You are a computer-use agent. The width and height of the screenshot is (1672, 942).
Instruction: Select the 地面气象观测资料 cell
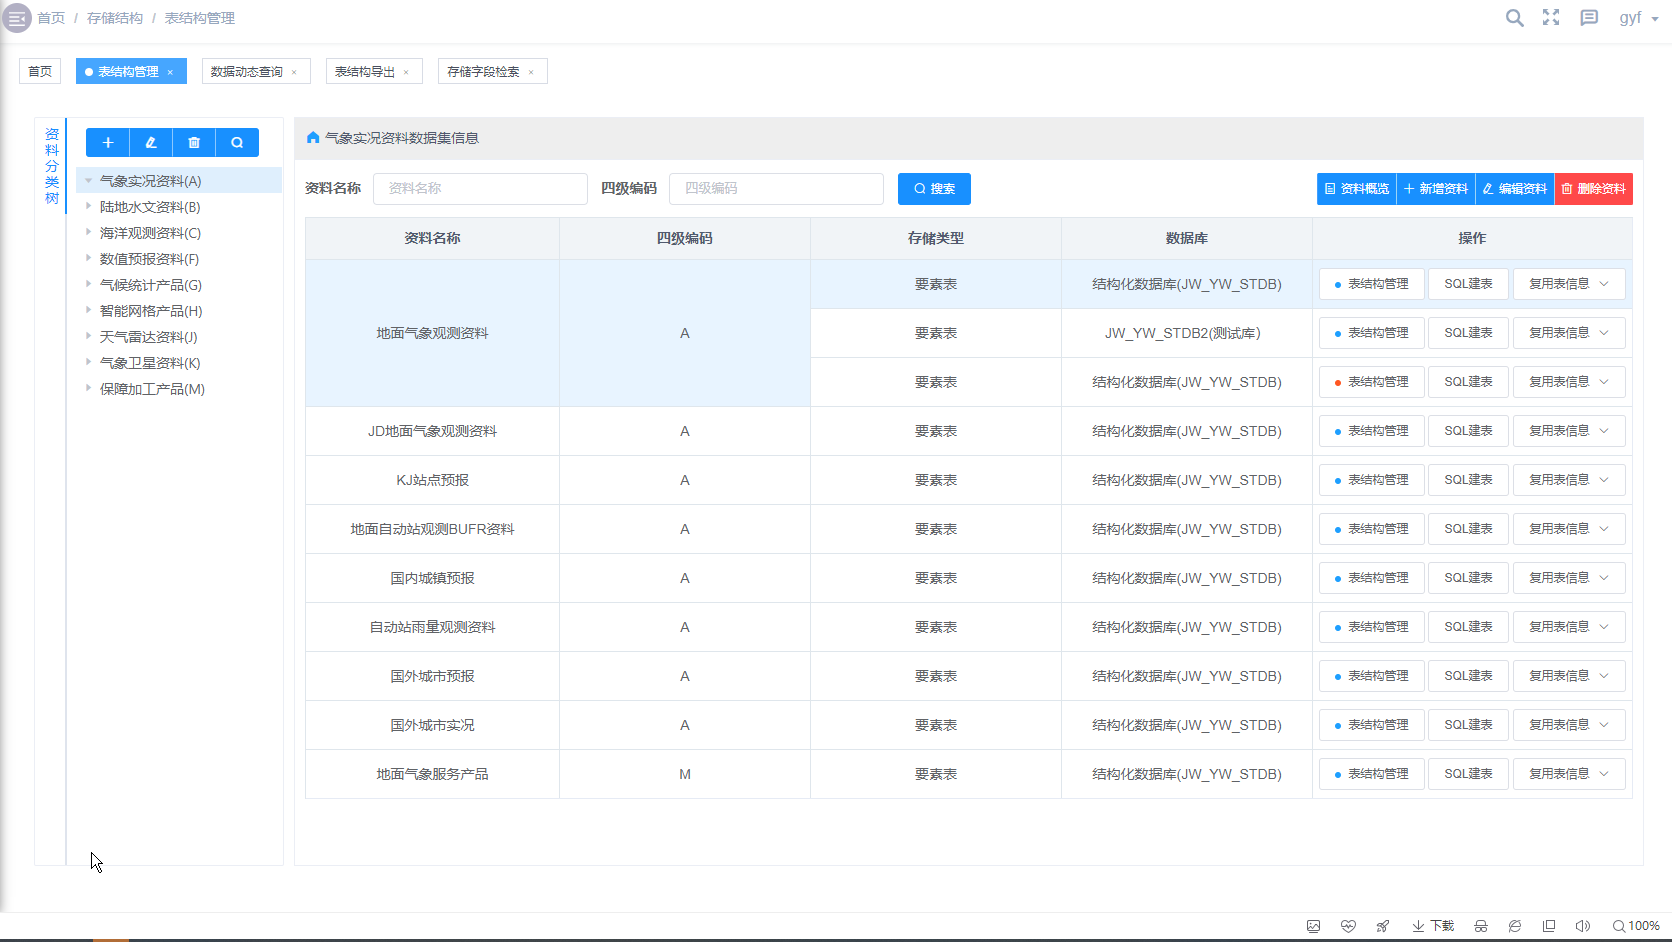click(432, 333)
